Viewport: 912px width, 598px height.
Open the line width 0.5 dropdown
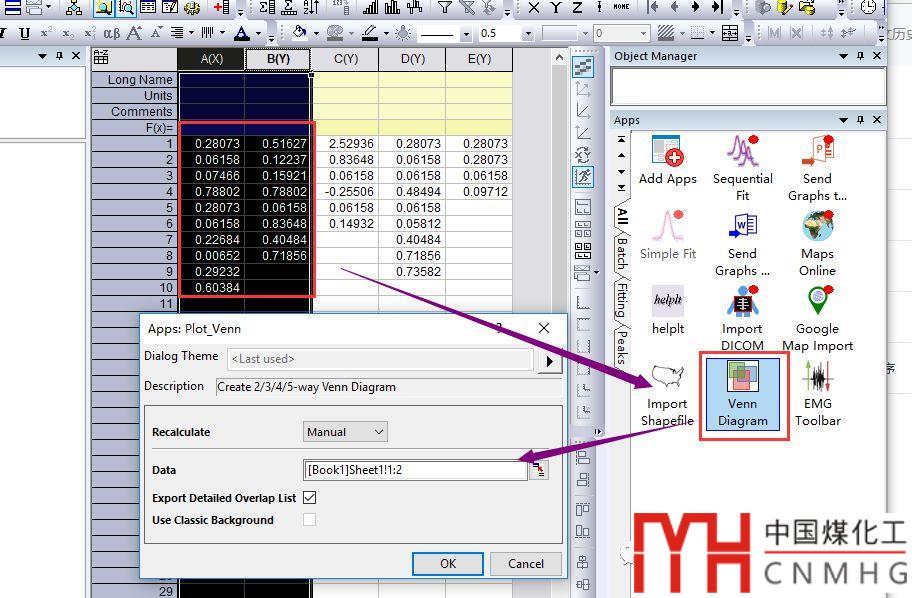528,34
